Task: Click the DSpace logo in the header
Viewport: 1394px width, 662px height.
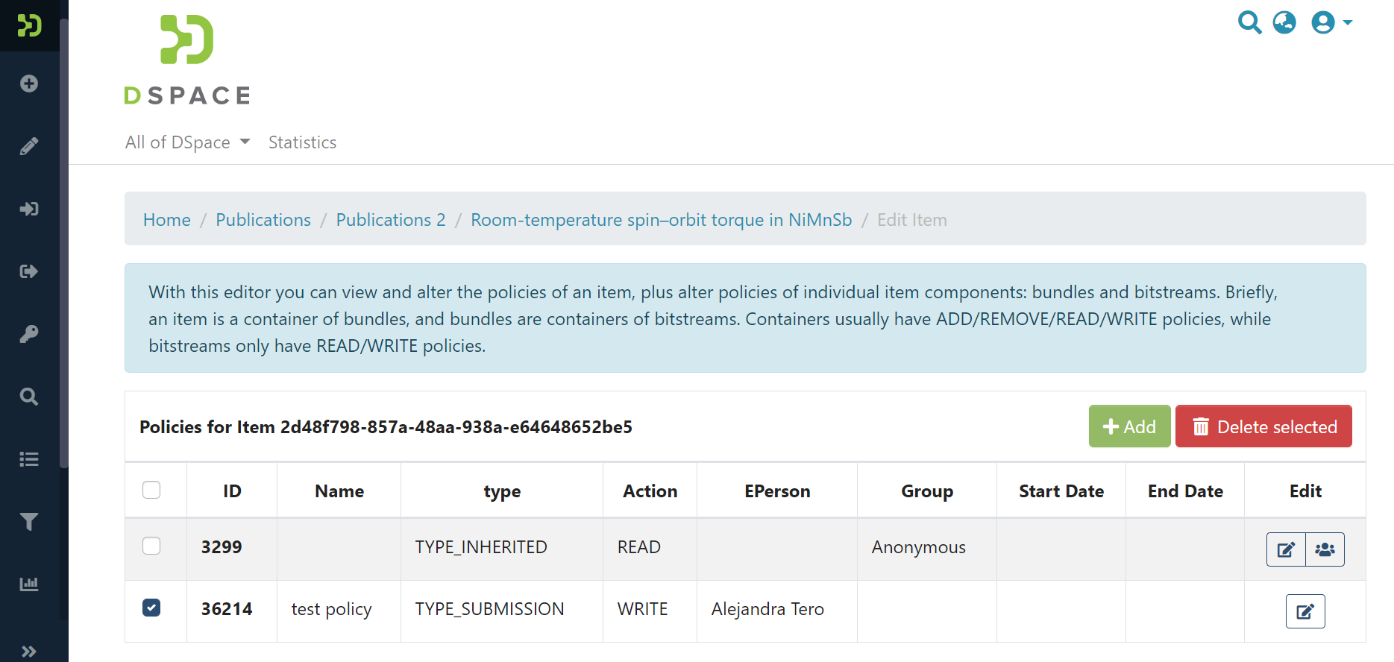Action: [187, 60]
